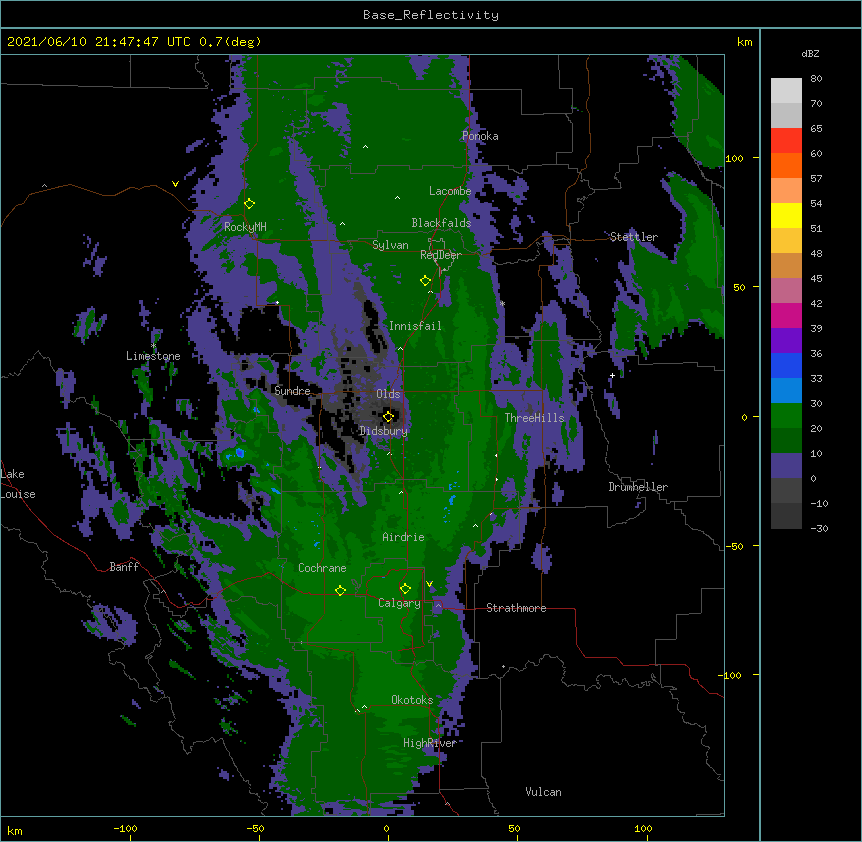Pick the magenta 39-42 dBZ legend swatch
Image resolution: width=862 pixels, height=842 pixels.
[786, 315]
